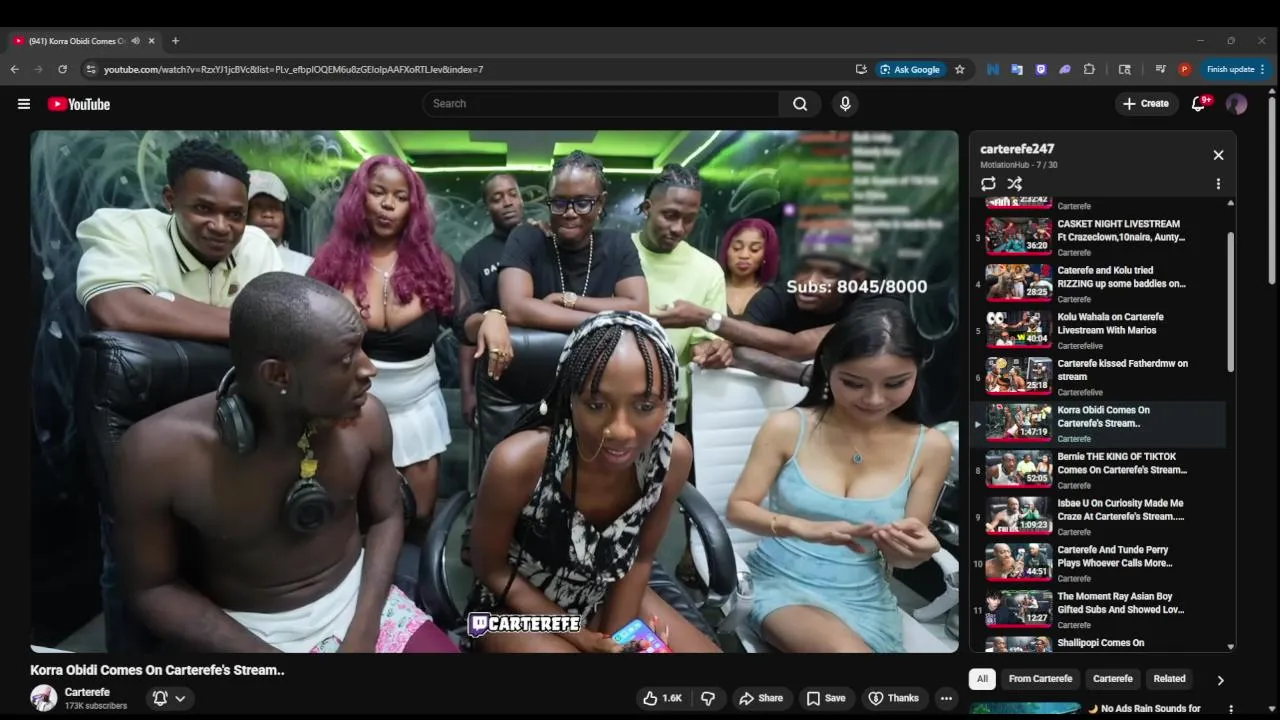
Task: Go to YouTube home via logo
Action: [x=79, y=104]
